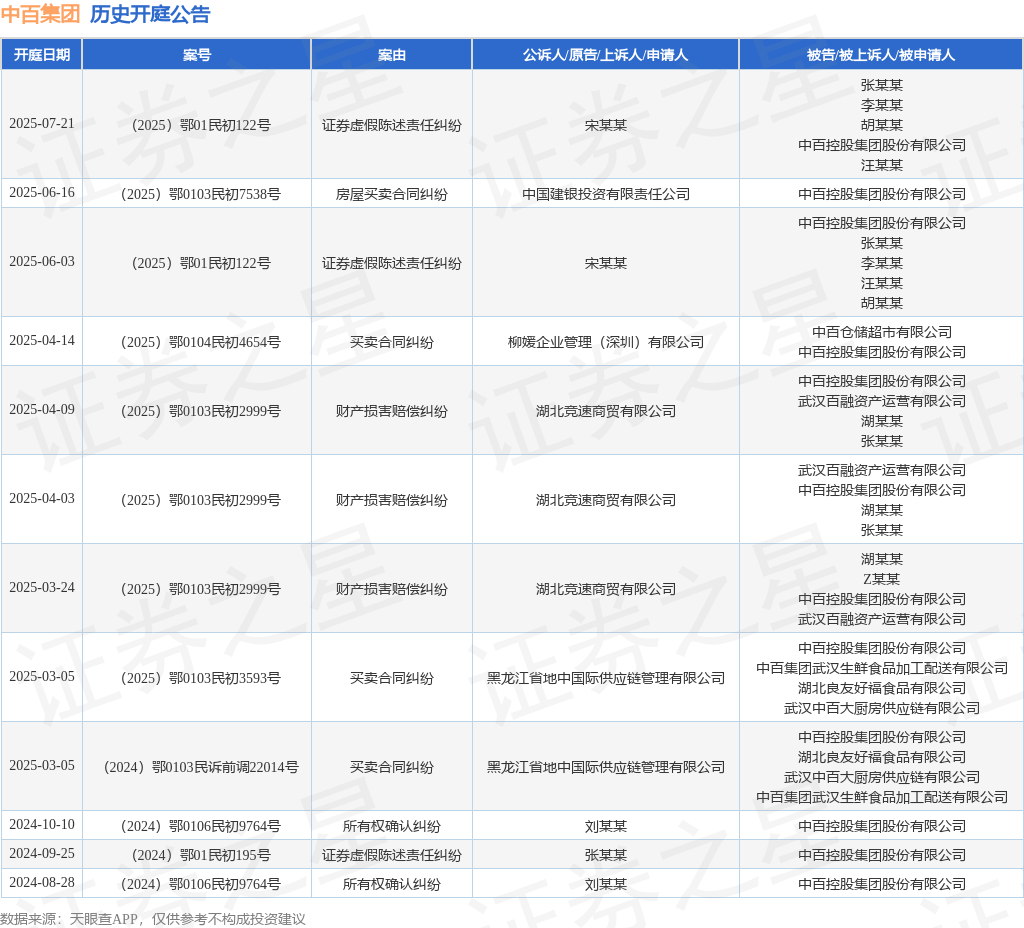Click 中百控股集团股份有限公司 in the 2024-09-25 row
This screenshot has height=928, width=1024.
pyautogui.click(x=882, y=856)
